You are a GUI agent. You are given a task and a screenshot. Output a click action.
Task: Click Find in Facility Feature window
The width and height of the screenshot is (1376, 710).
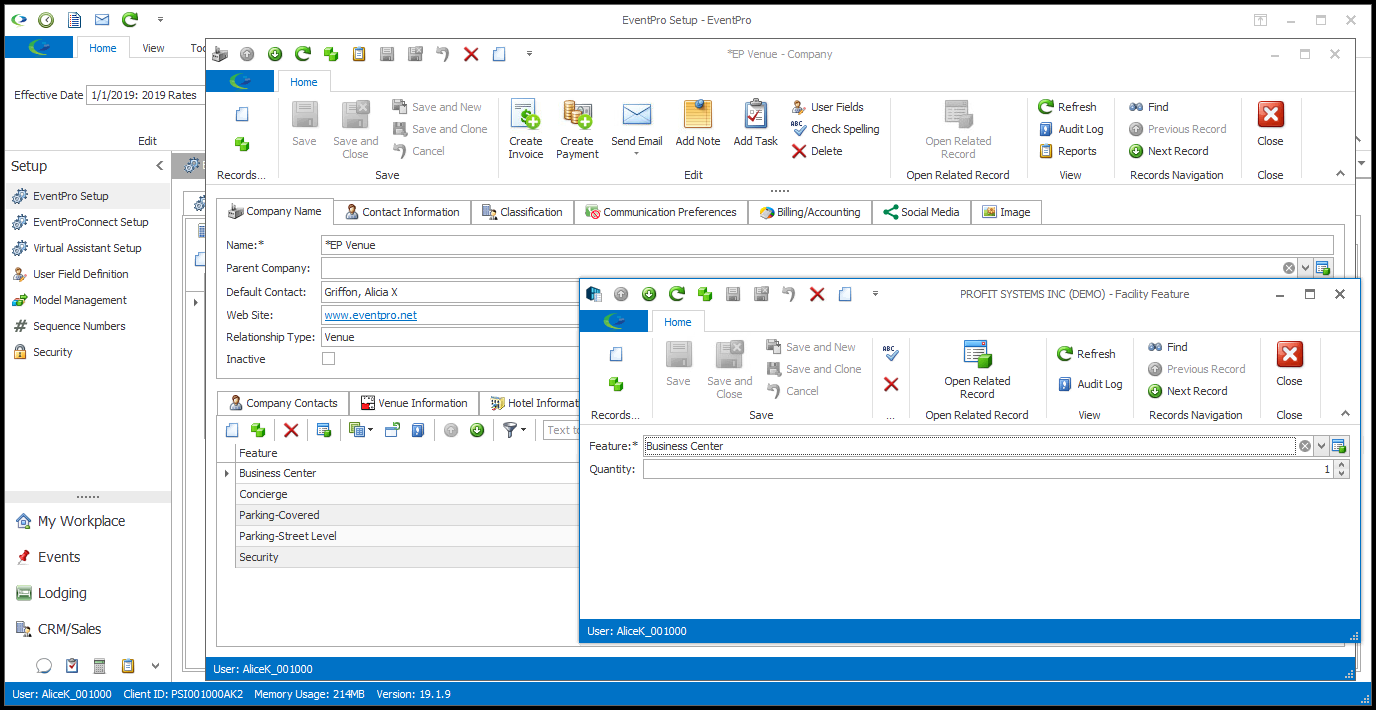[x=1167, y=347]
